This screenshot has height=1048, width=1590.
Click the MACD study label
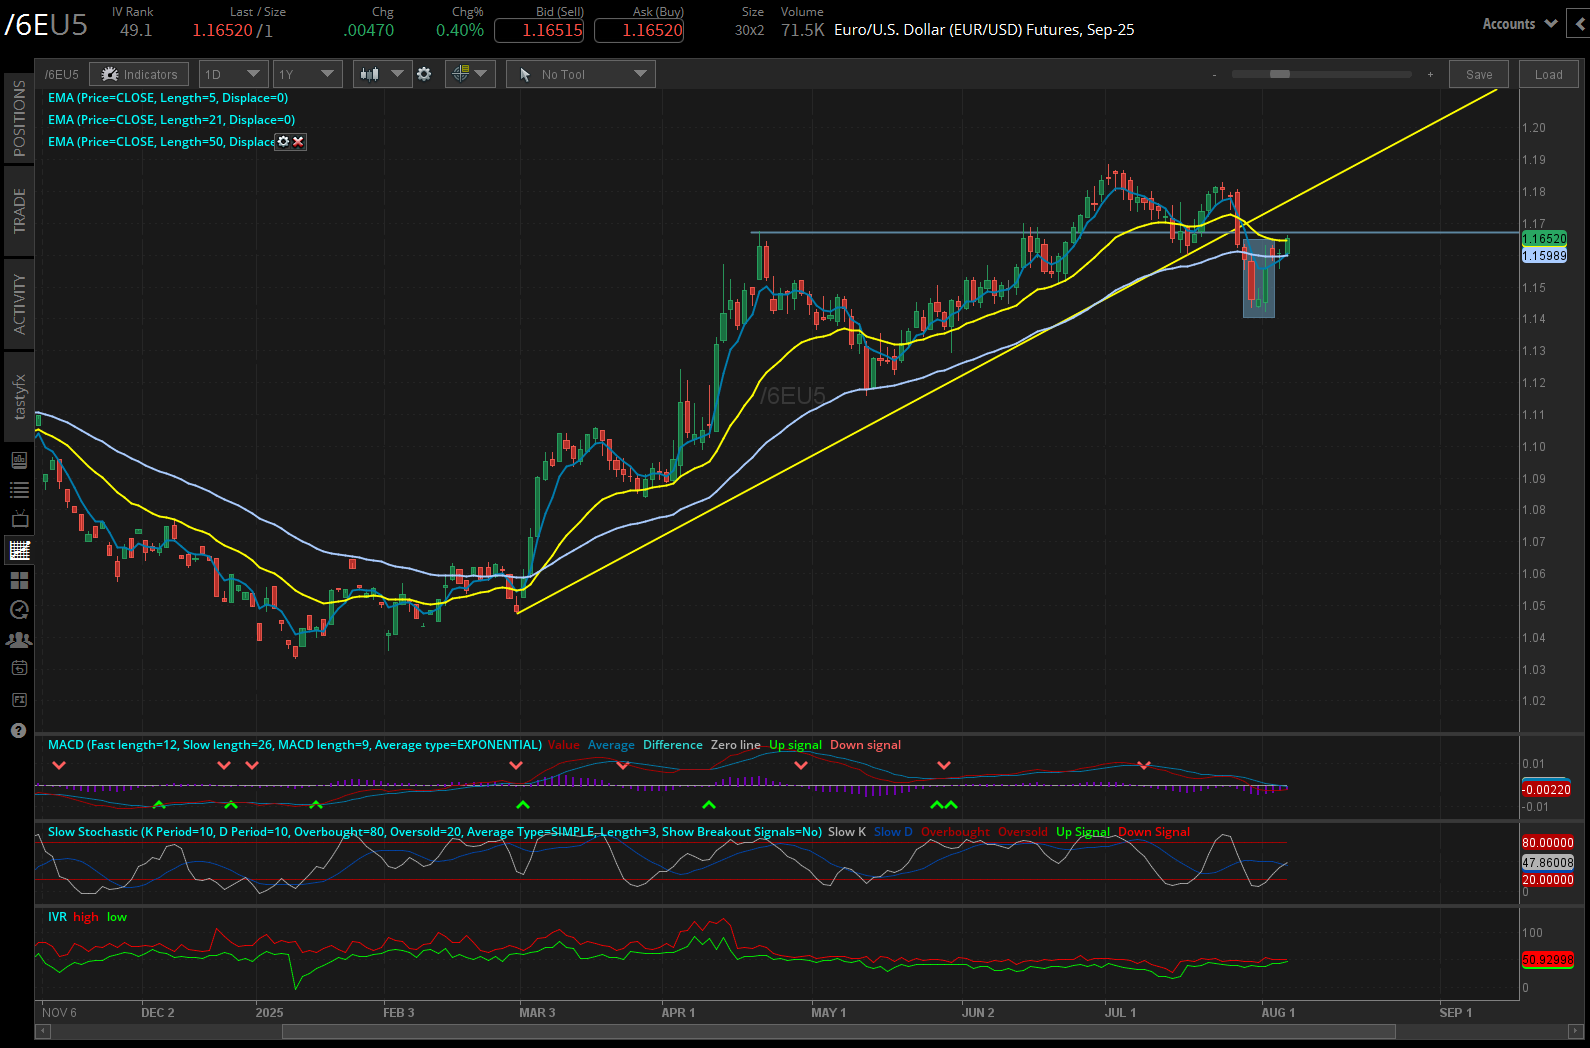pos(295,745)
